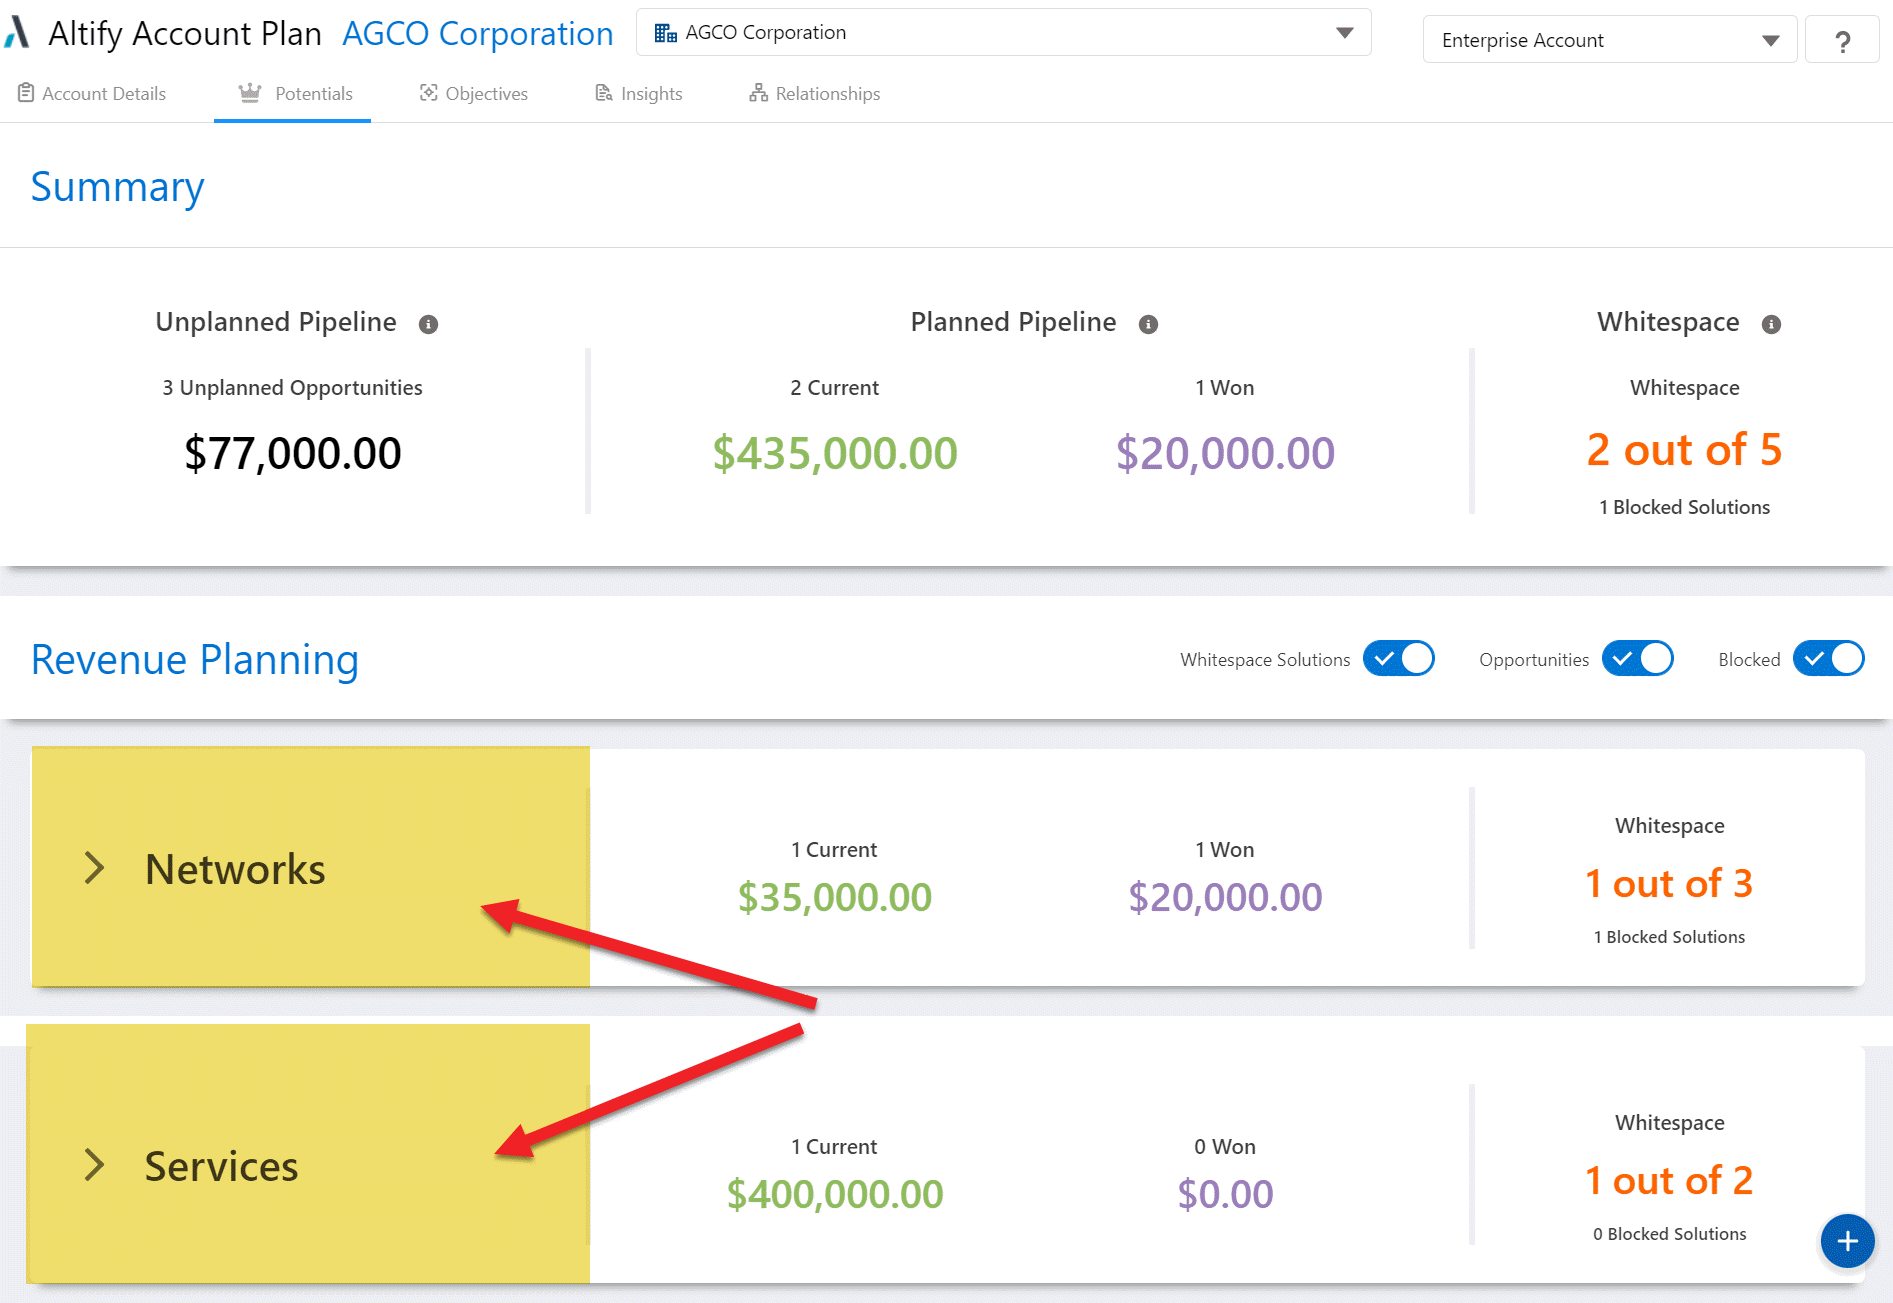1893x1303 pixels.
Task: Click Services $0.00 won value
Action: [1225, 1194]
